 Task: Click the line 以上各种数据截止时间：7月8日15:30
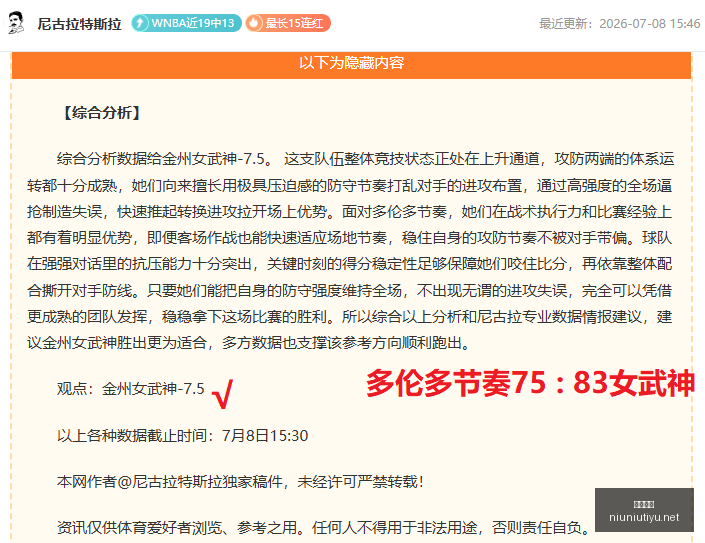click(183, 436)
